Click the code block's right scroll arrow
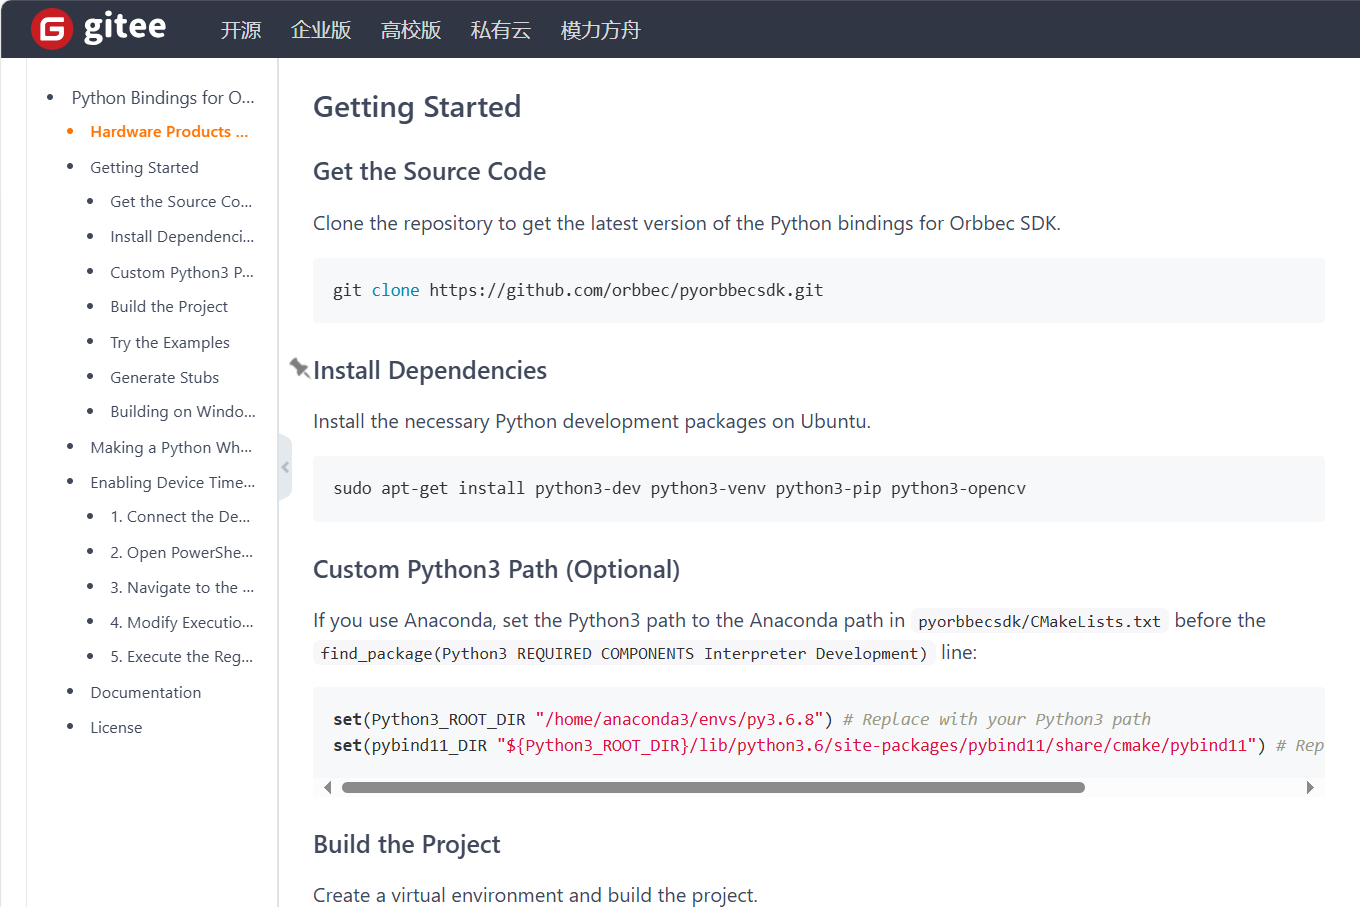Image resolution: width=1360 pixels, height=907 pixels. (1310, 788)
